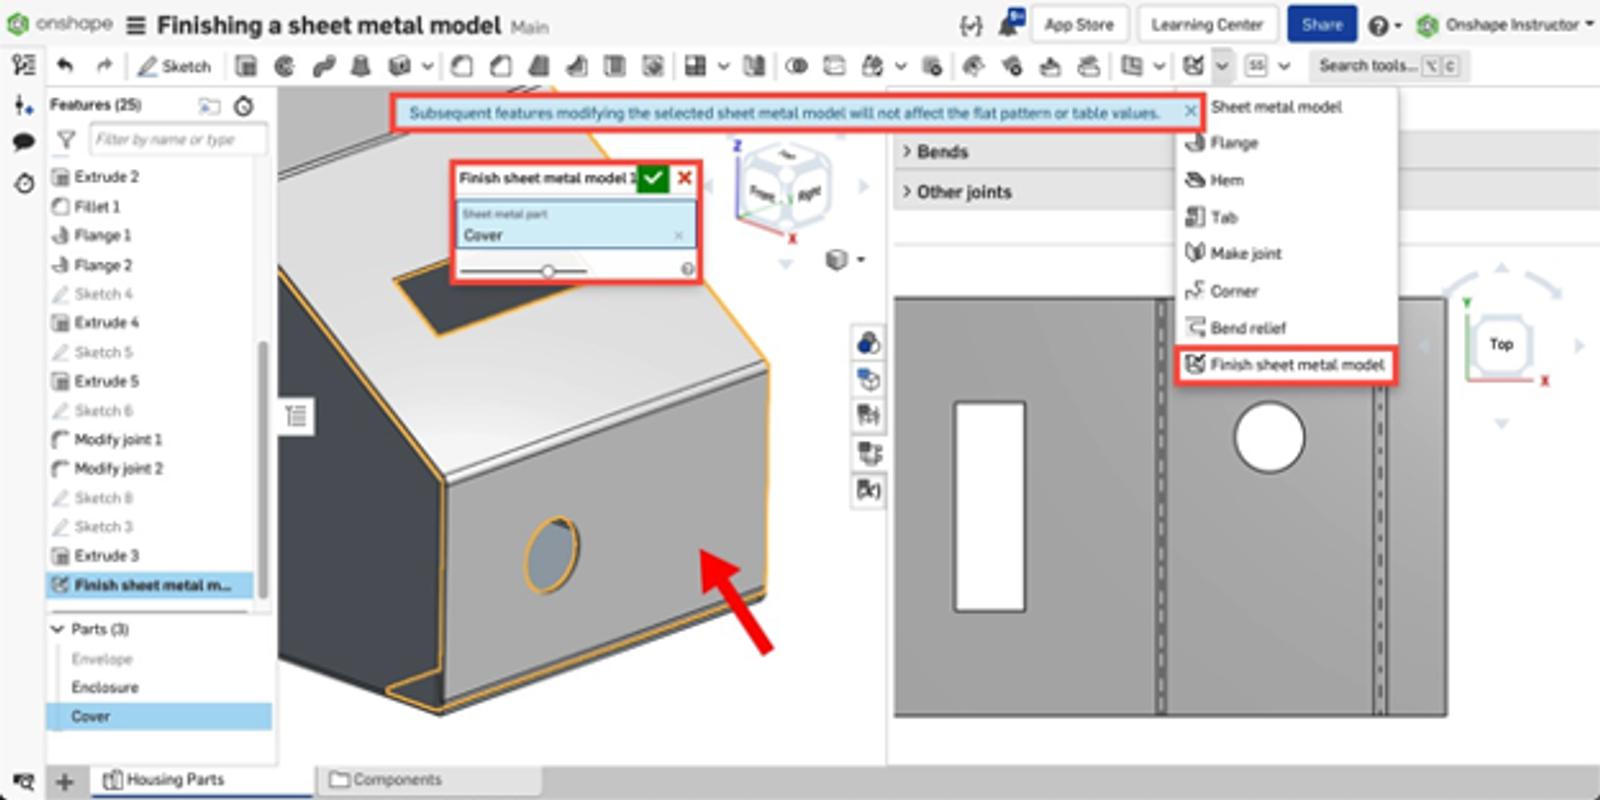Click the Undo arrow in the toolbar
1600x800 pixels.
(66, 66)
